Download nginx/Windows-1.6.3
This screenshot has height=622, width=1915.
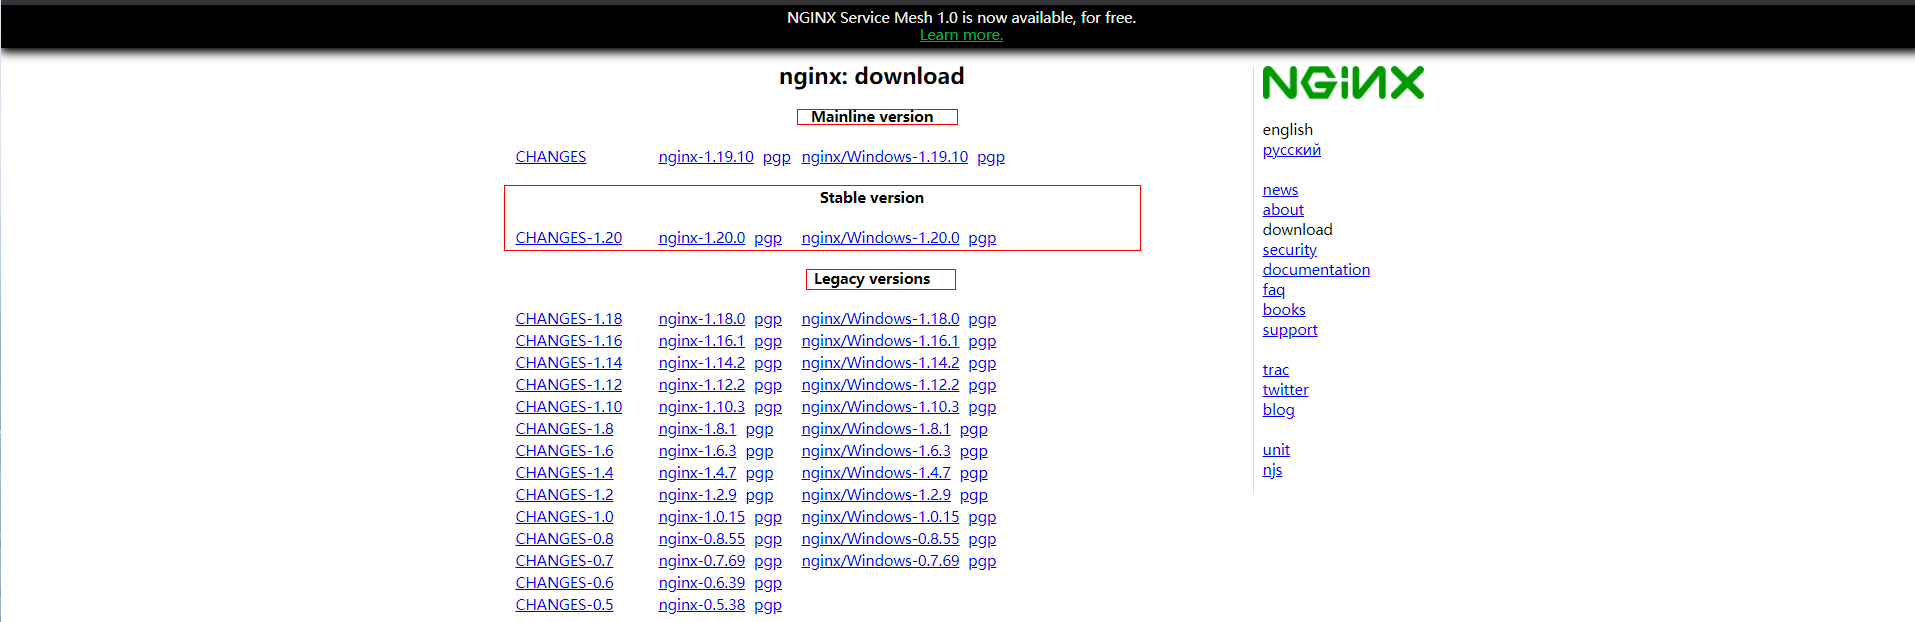tap(876, 451)
